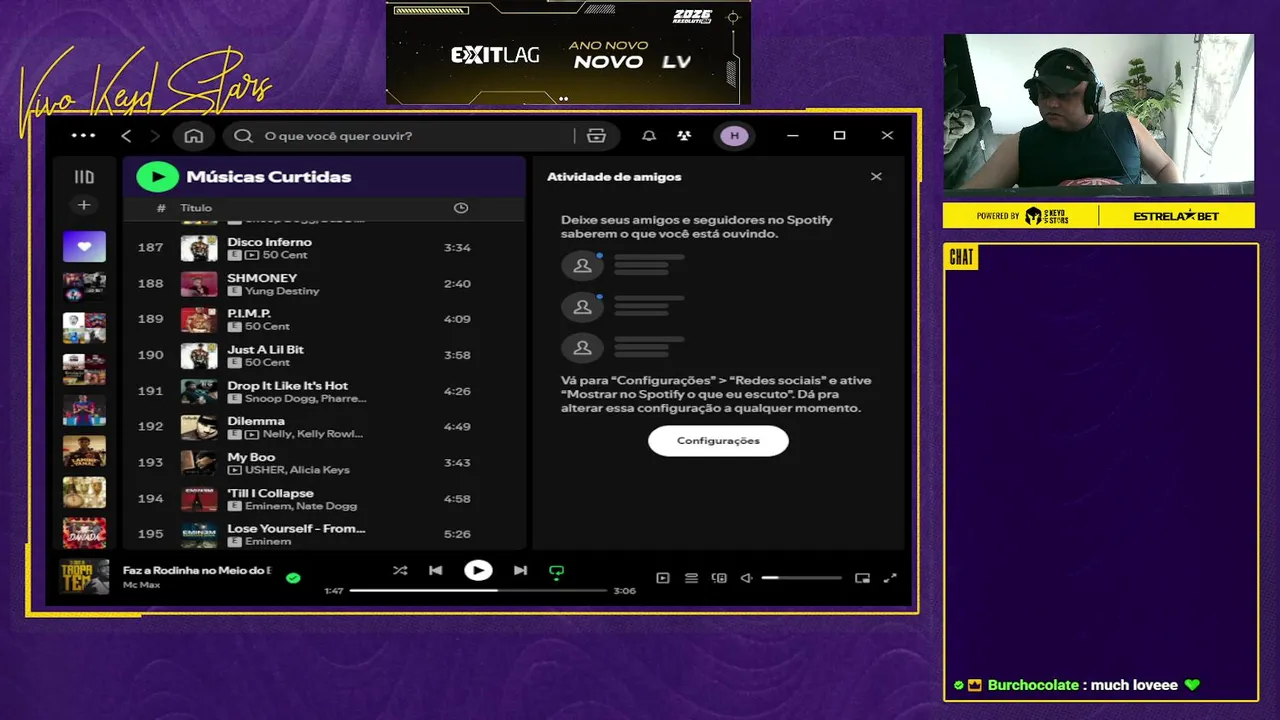This screenshot has width=1280, height=720.
Task: Click the Configurações button
Action: coord(718,441)
